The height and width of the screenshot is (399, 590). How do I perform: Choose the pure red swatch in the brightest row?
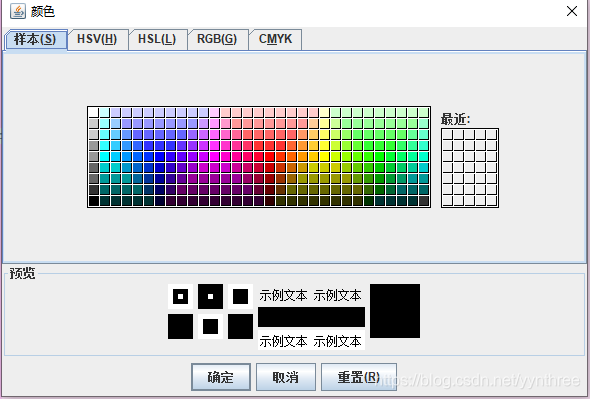coord(270,156)
